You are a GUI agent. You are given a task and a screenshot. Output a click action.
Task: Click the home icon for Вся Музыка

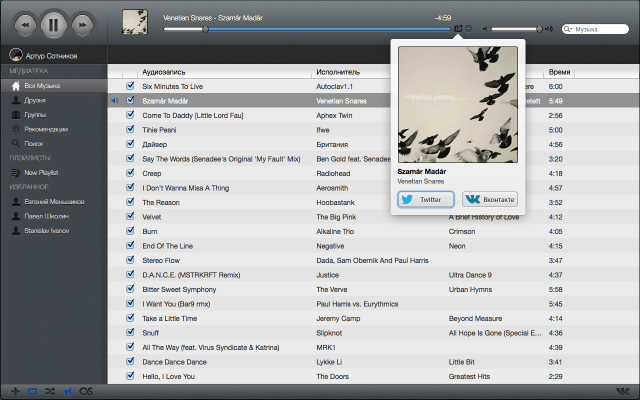pyautogui.click(x=16, y=86)
